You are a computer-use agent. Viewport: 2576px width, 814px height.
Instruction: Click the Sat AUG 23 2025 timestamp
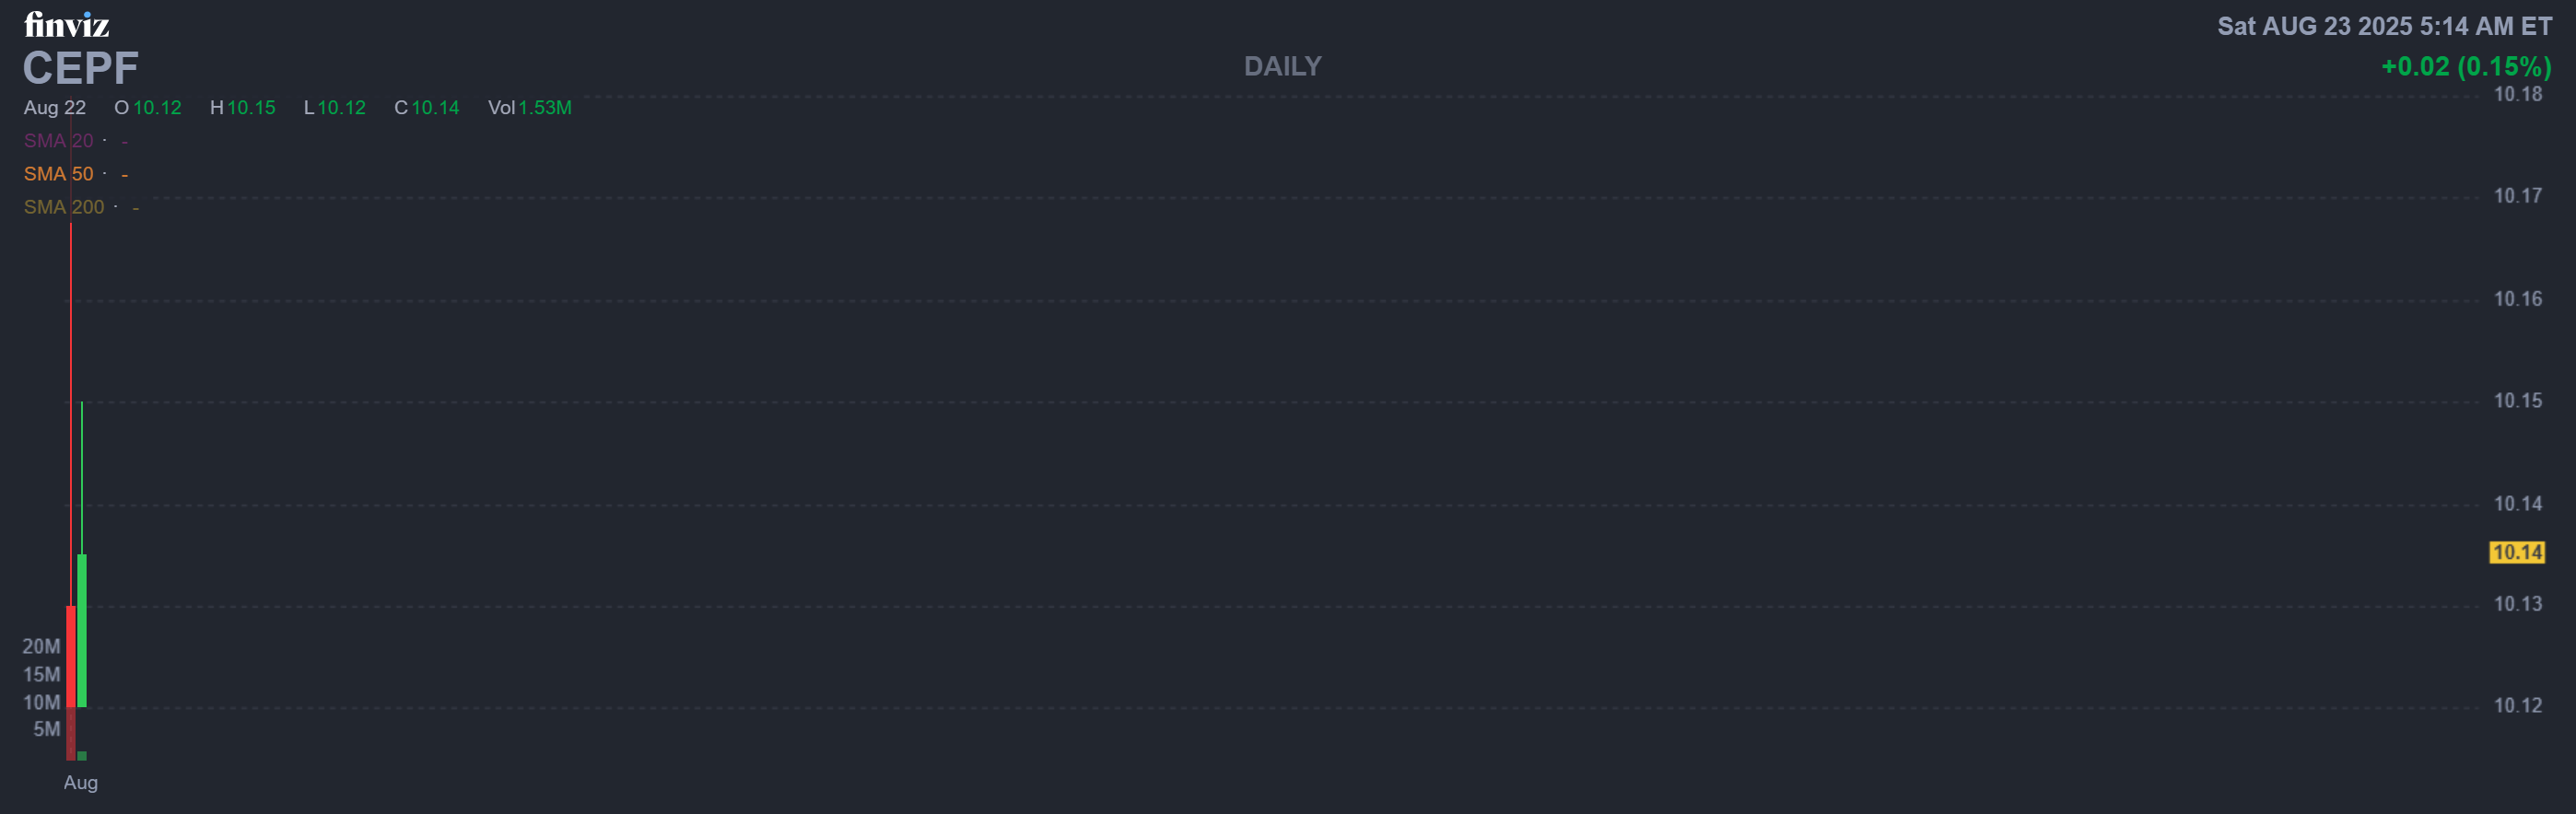point(2384,26)
